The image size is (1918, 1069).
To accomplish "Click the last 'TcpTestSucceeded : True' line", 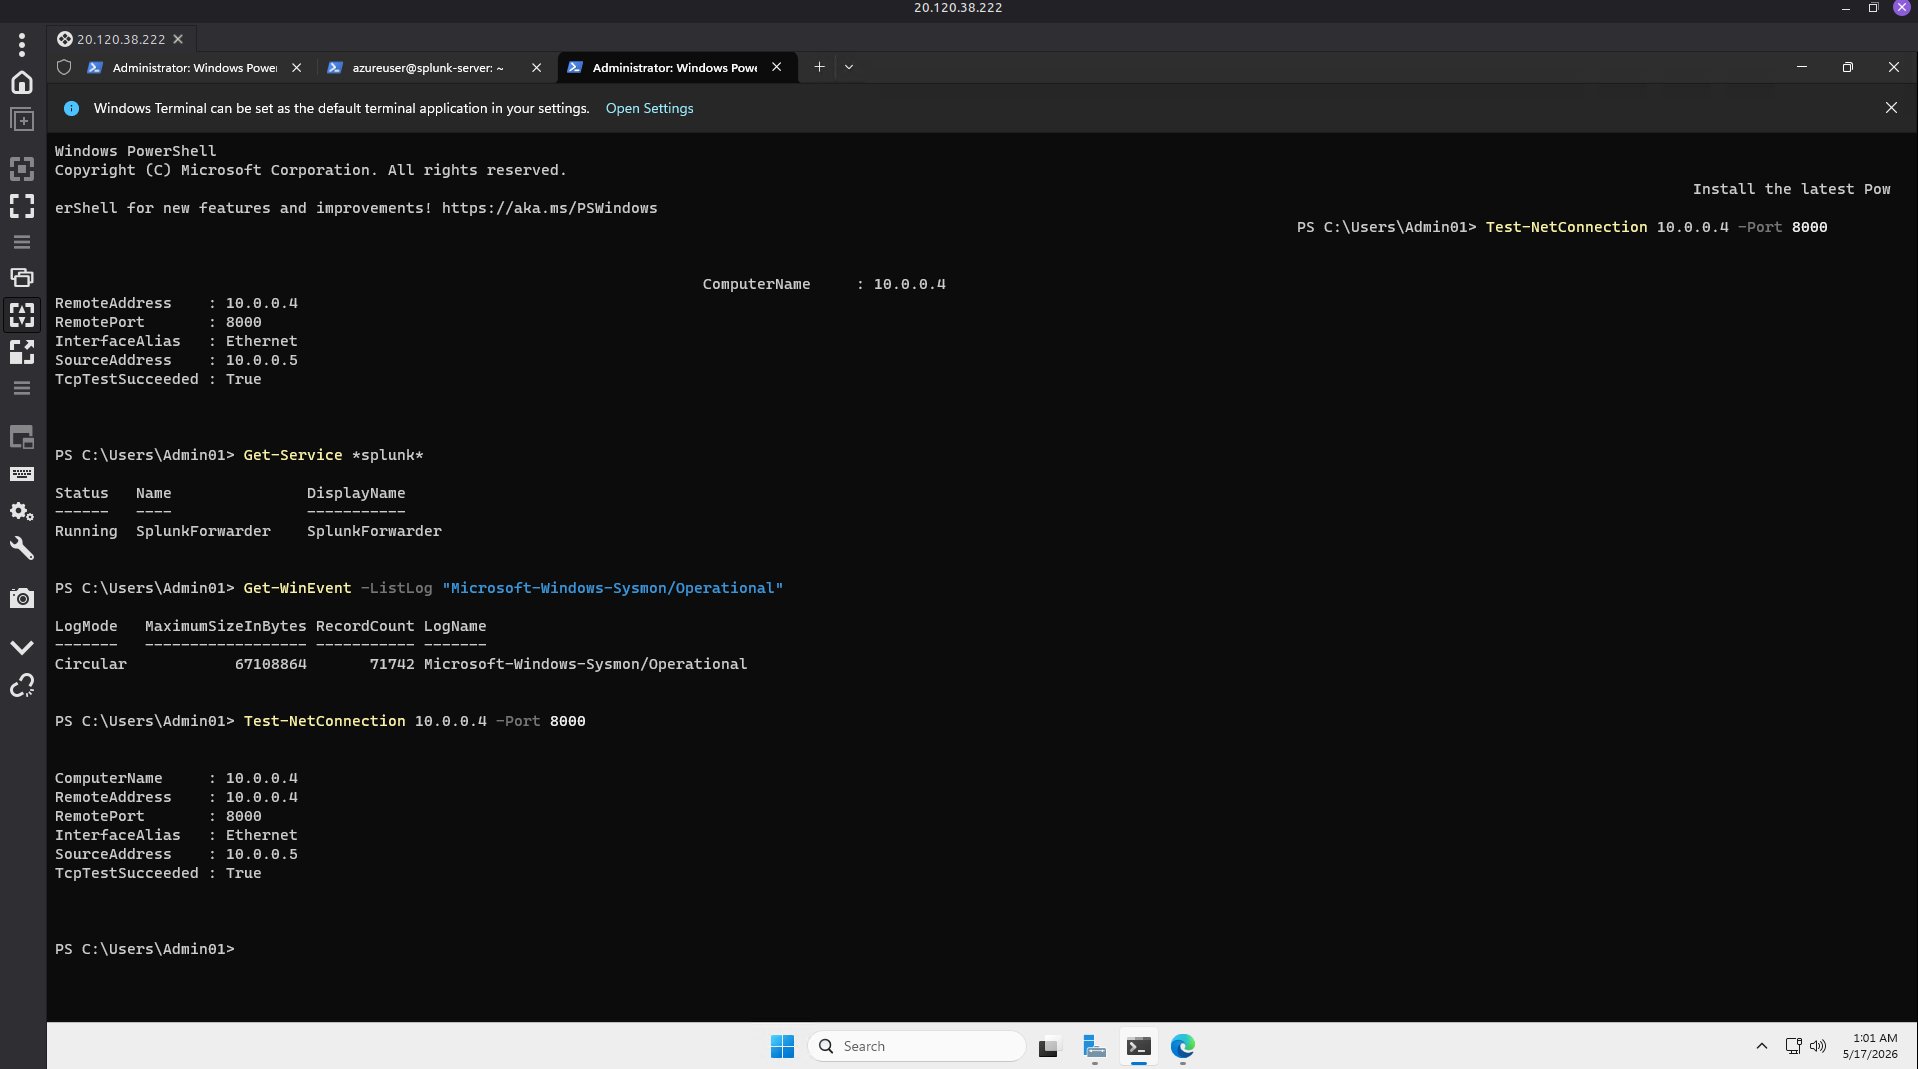I will tap(158, 873).
